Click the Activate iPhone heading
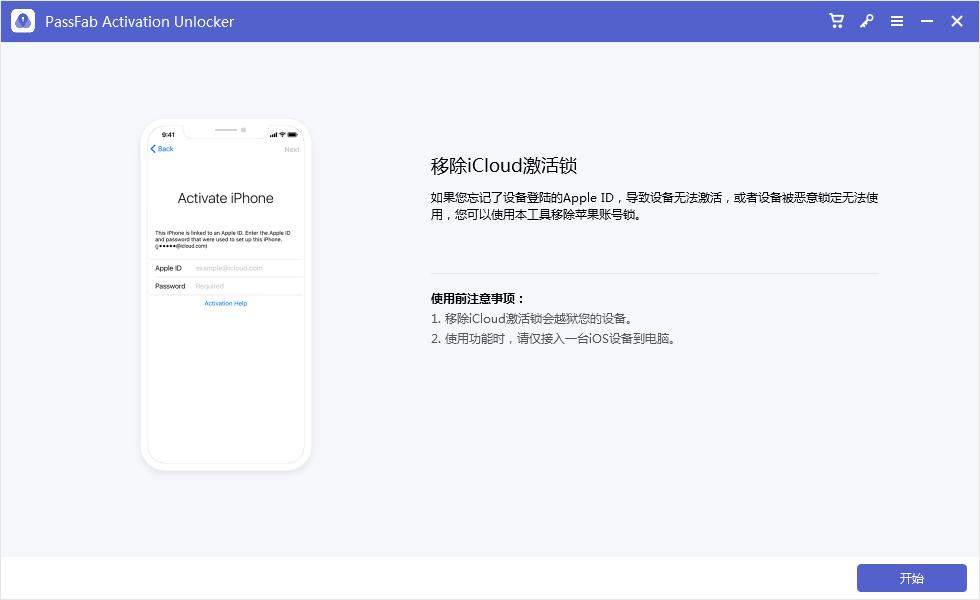The height and width of the screenshot is (600, 980). point(225,198)
